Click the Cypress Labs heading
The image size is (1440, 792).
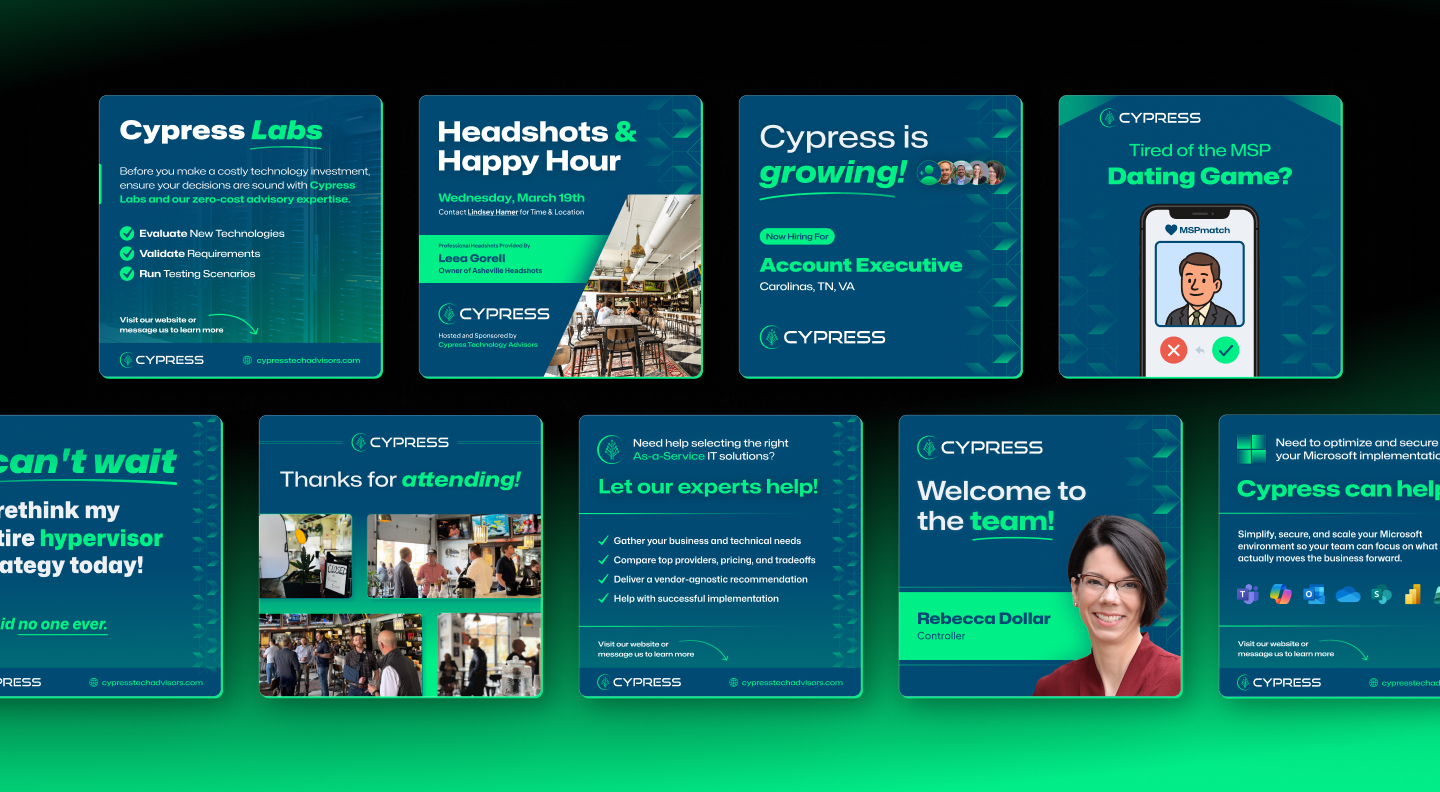click(221, 131)
